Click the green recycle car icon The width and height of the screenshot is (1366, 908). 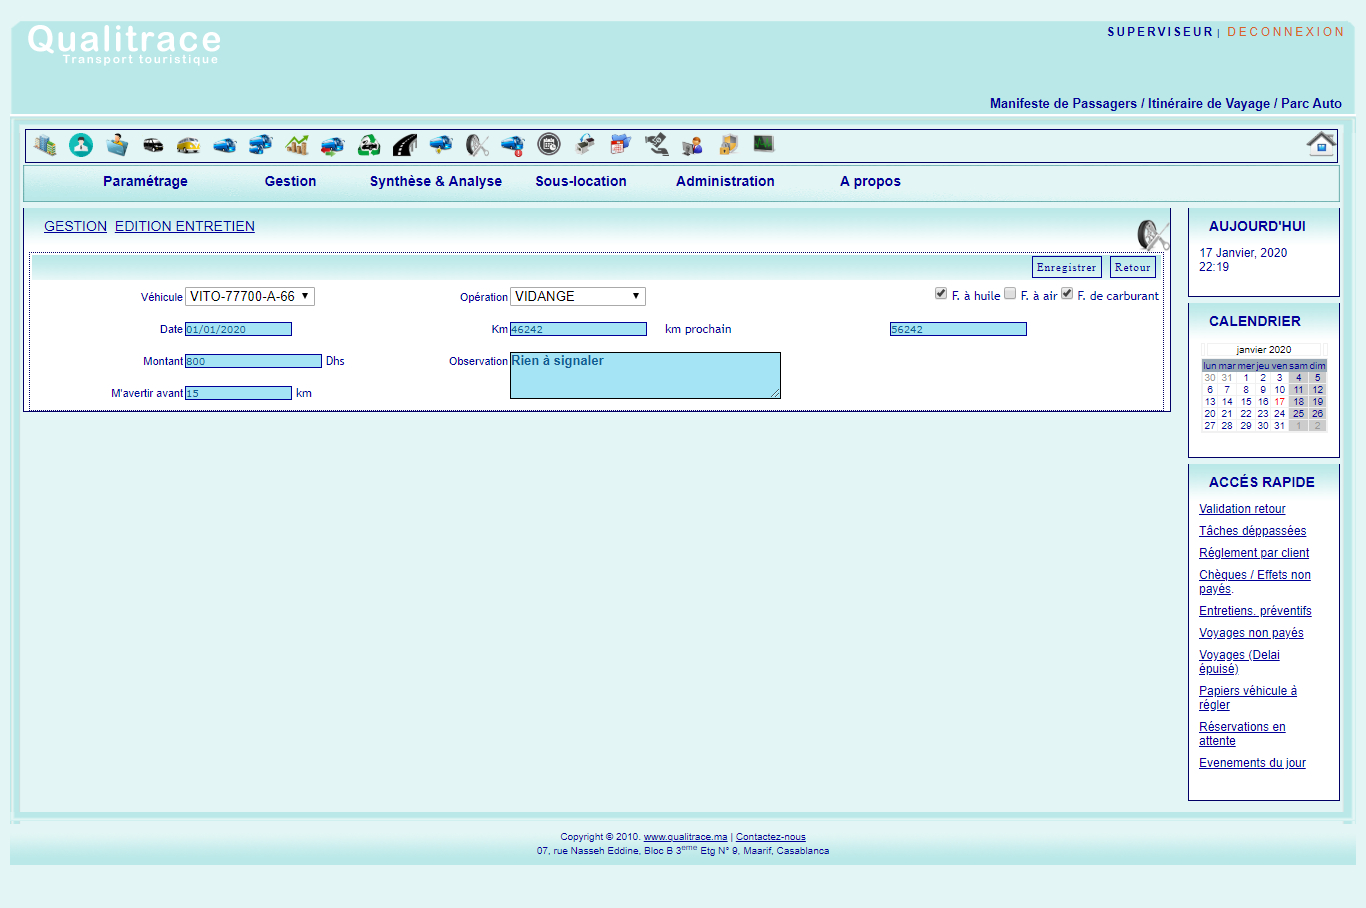click(369, 145)
